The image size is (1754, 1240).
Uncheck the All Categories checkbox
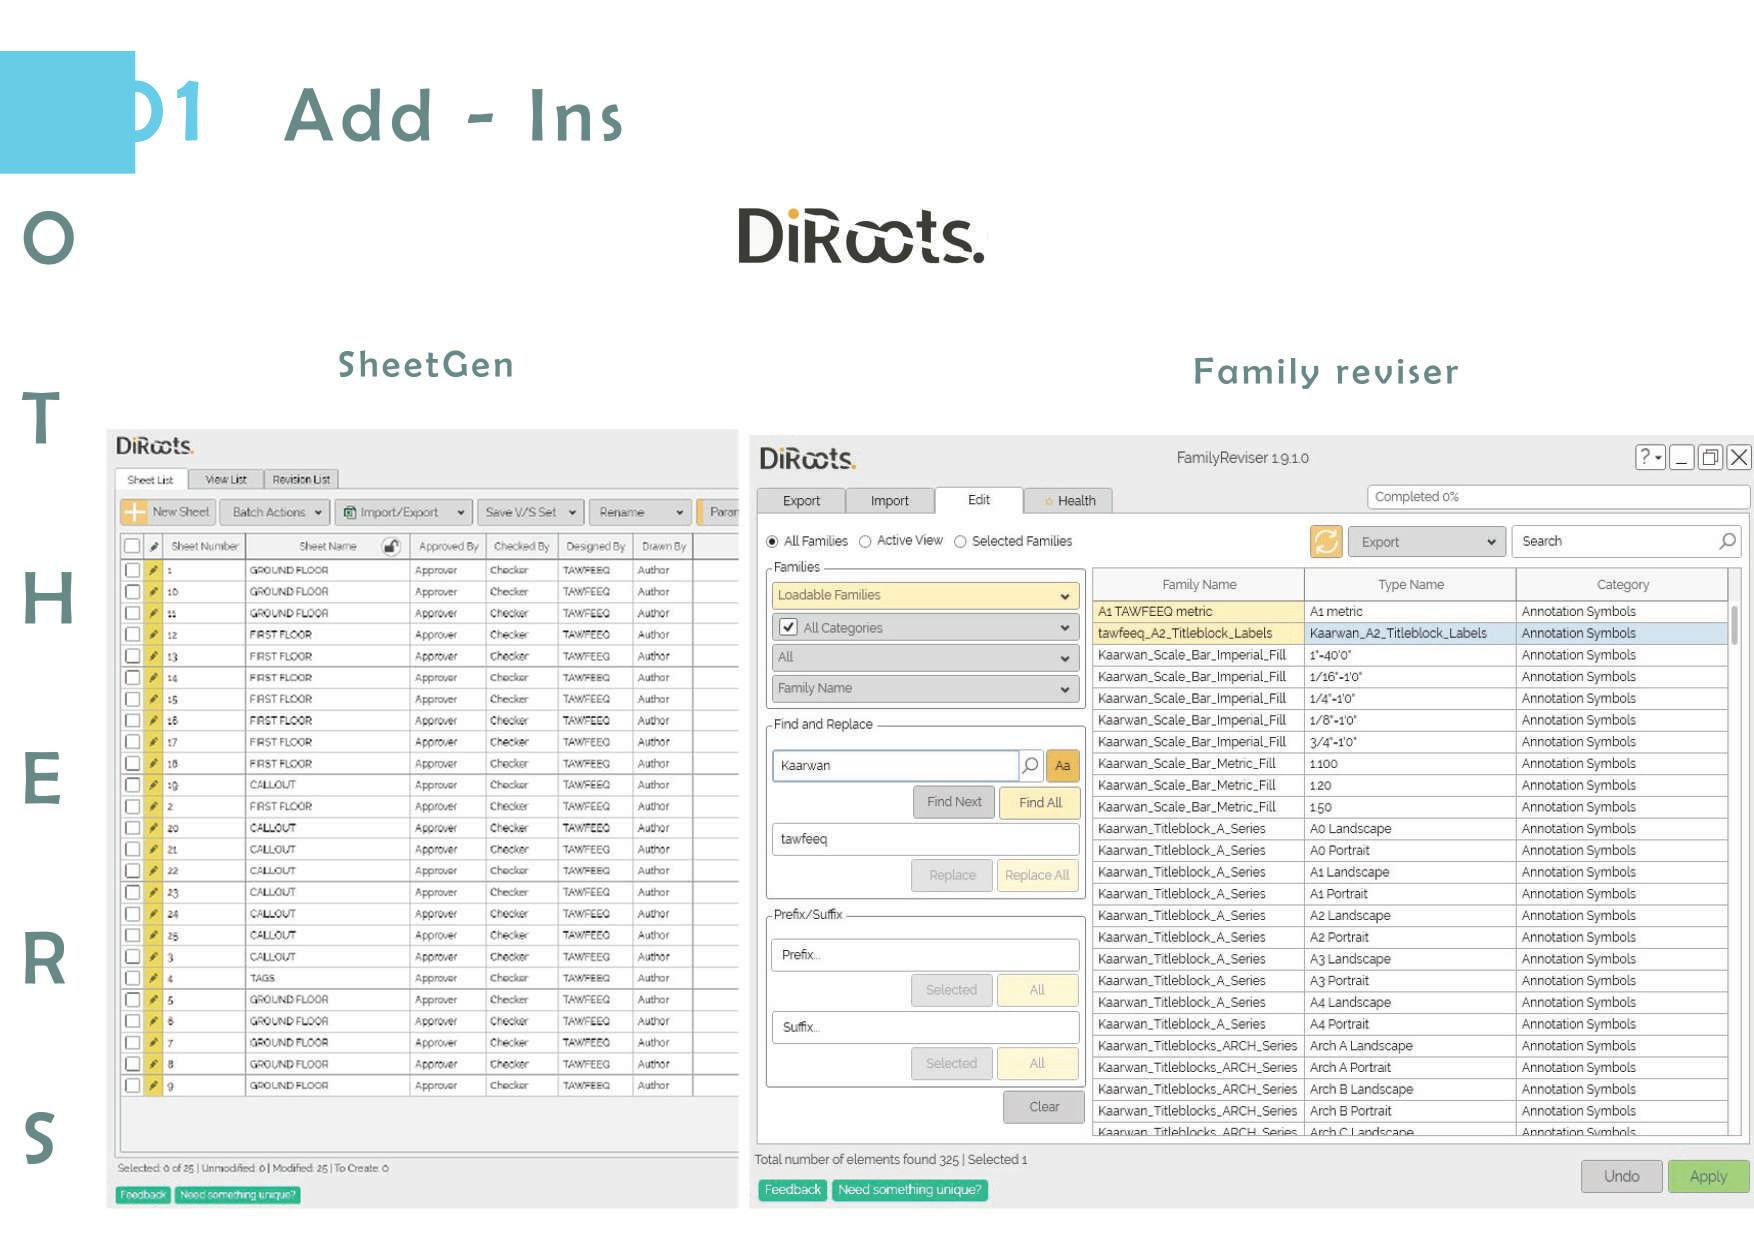click(788, 627)
